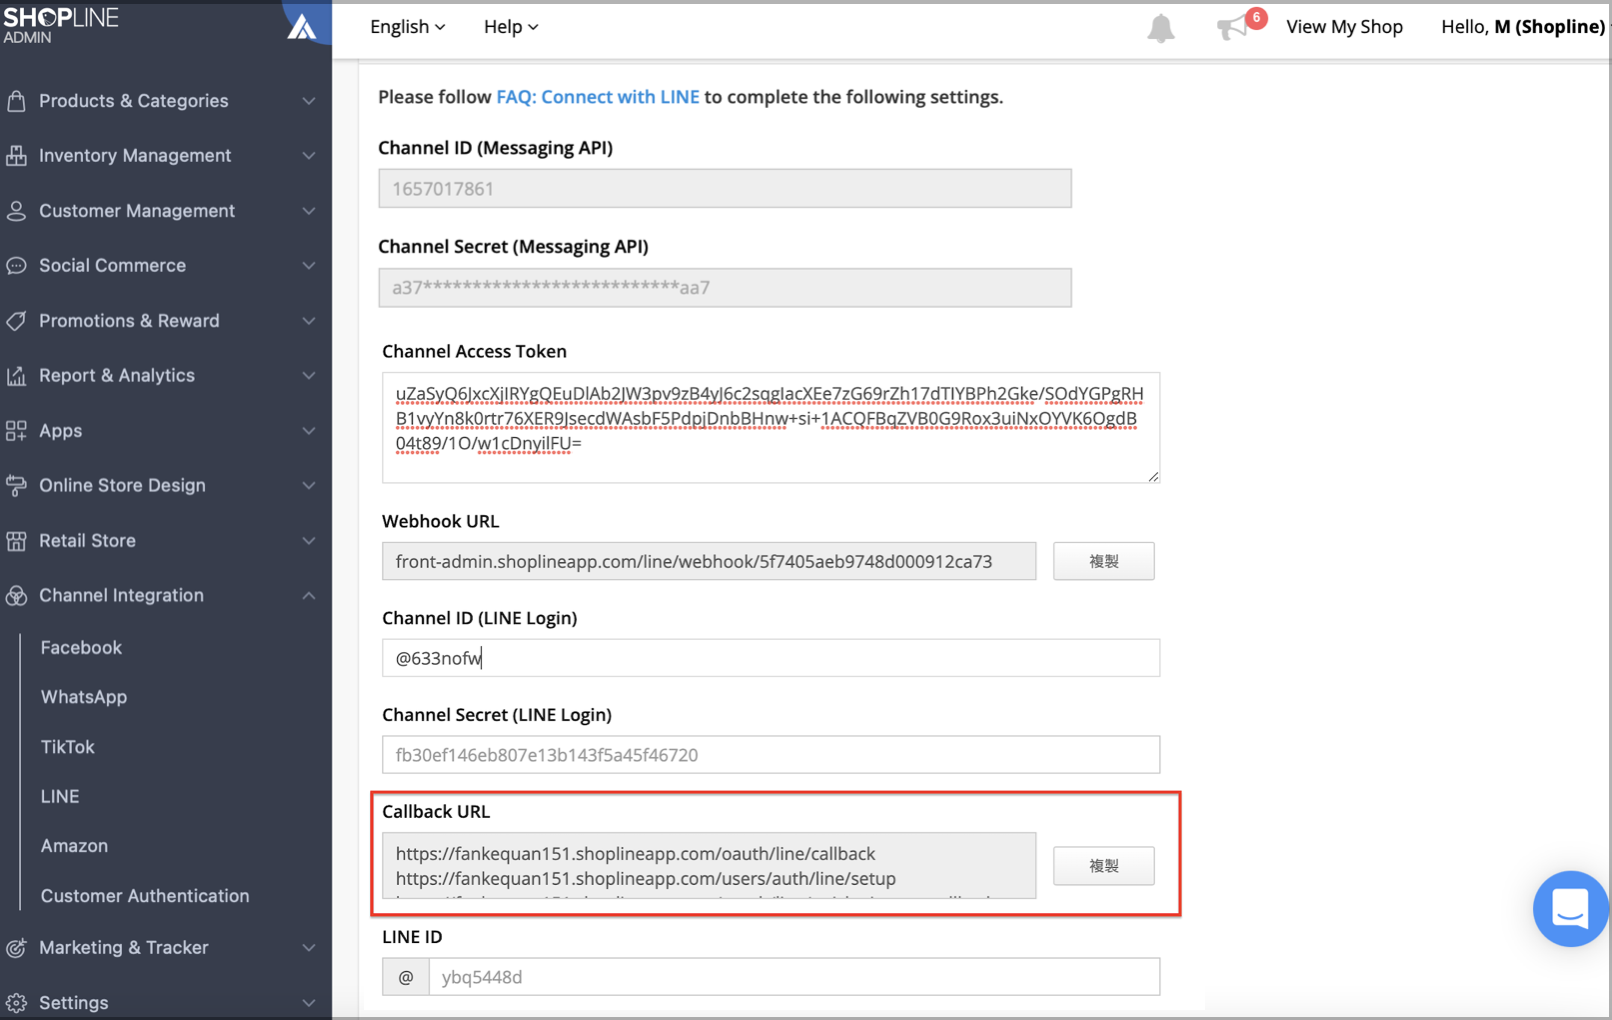
Task: Click the Channel Secret (Messaging API) field
Action: coord(725,288)
